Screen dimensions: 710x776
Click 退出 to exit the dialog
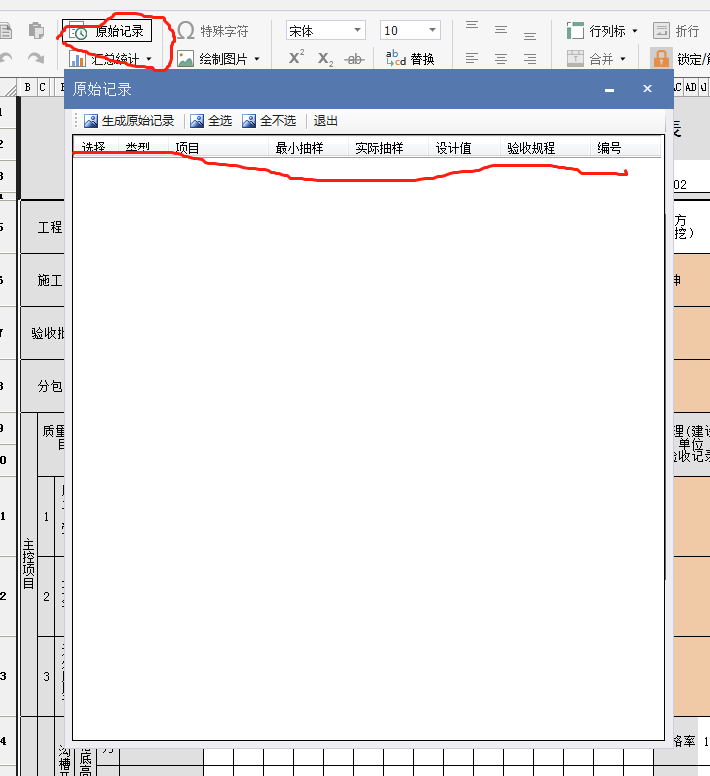tap(326, 121)
